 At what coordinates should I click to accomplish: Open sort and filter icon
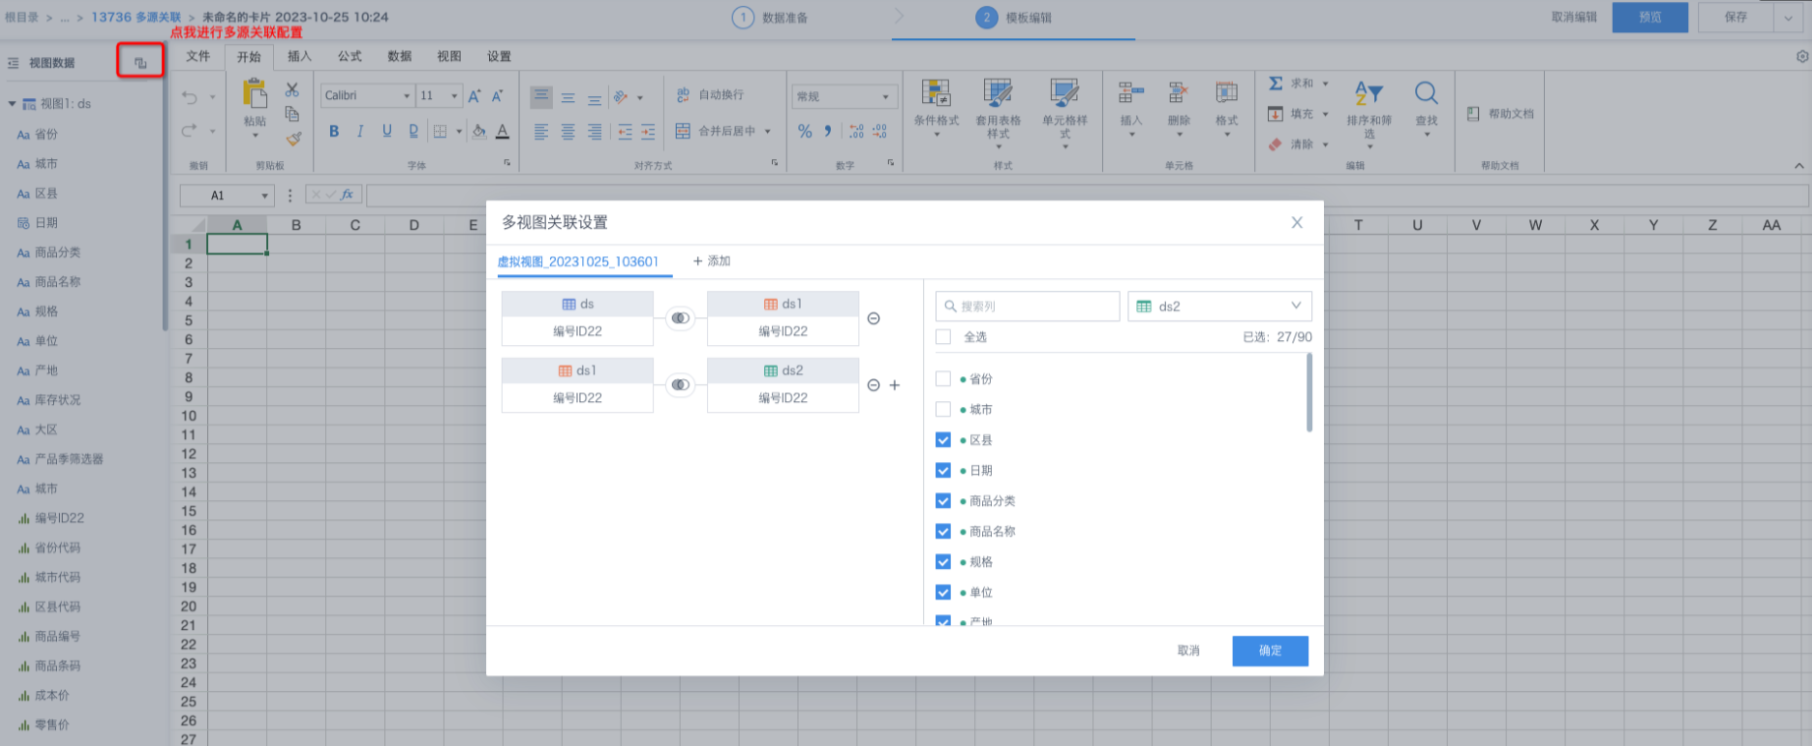[1369, 93]
